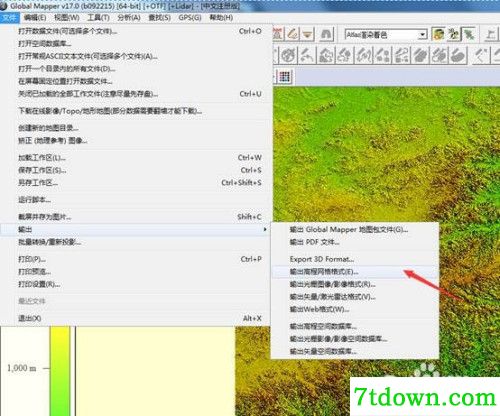Expand the 输出 submenu entry
Screen dimensions: 500x416
click(x=135, y=229)
